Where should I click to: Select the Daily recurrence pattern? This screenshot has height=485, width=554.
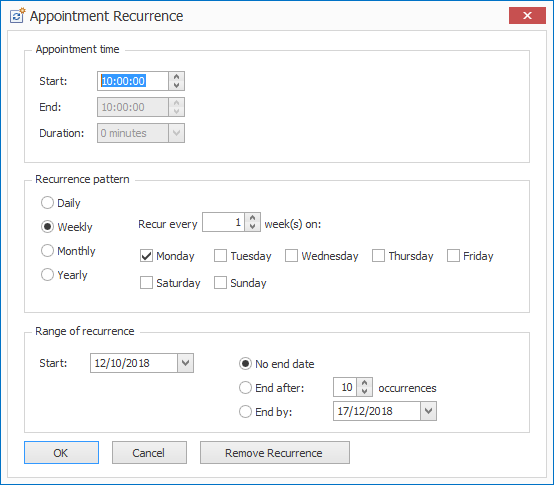click(x=47, y=203)
